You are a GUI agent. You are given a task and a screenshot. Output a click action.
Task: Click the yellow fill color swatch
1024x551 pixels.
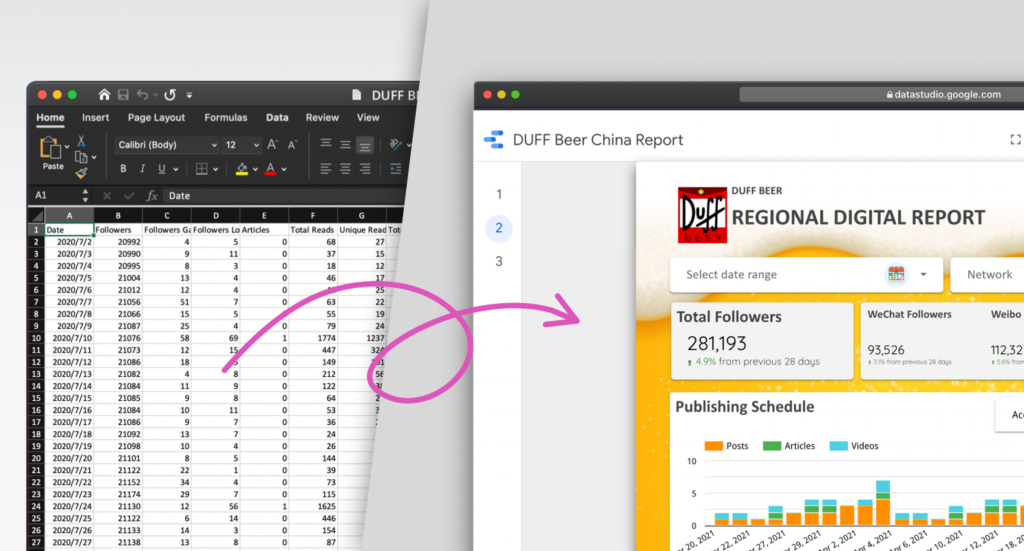click(x=241, y=169)
